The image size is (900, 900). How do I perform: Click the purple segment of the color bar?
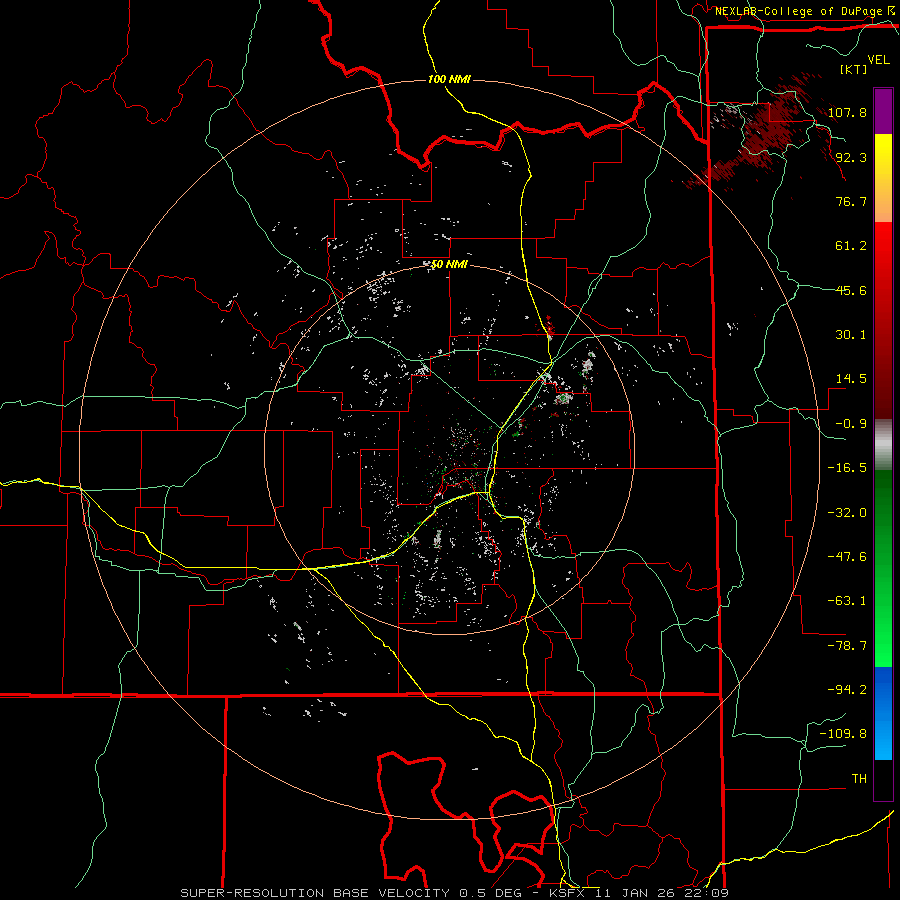[883, 111]
